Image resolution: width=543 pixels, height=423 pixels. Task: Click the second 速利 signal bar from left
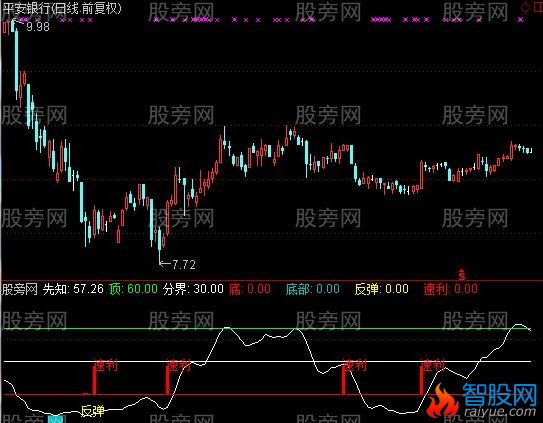168,380
